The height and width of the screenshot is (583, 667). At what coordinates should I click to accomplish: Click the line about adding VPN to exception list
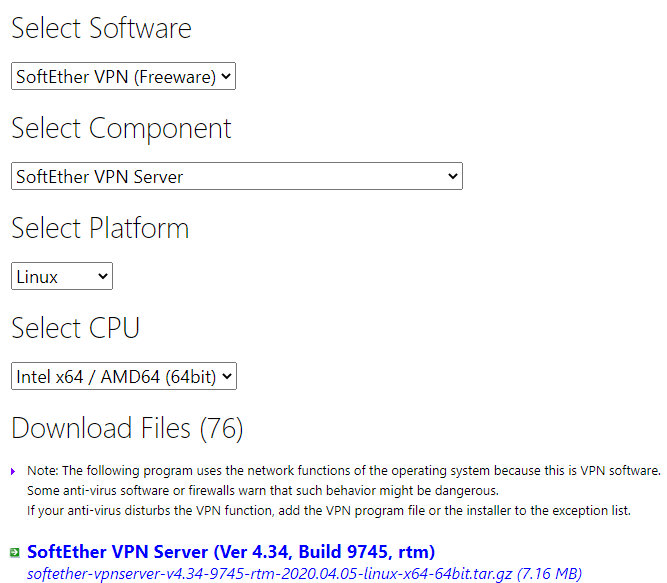pos(329,510)
